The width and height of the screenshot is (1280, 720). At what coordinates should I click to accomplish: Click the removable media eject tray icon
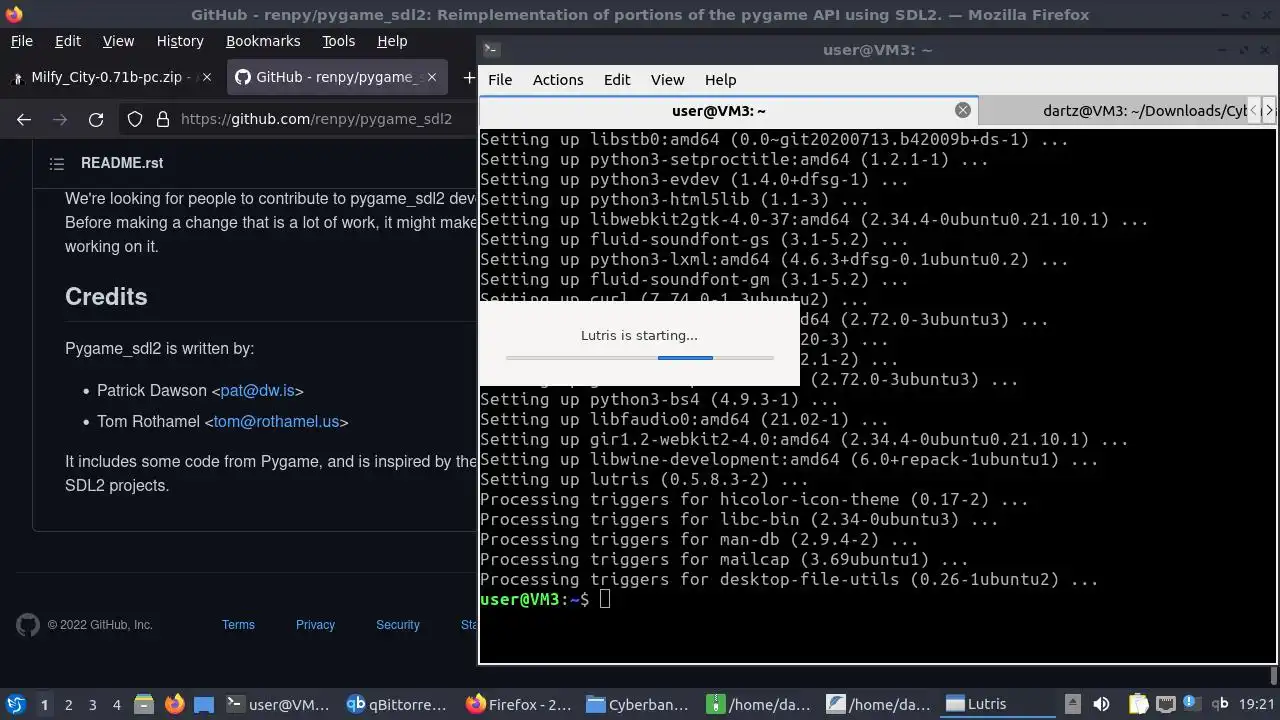click(1072, 704)
